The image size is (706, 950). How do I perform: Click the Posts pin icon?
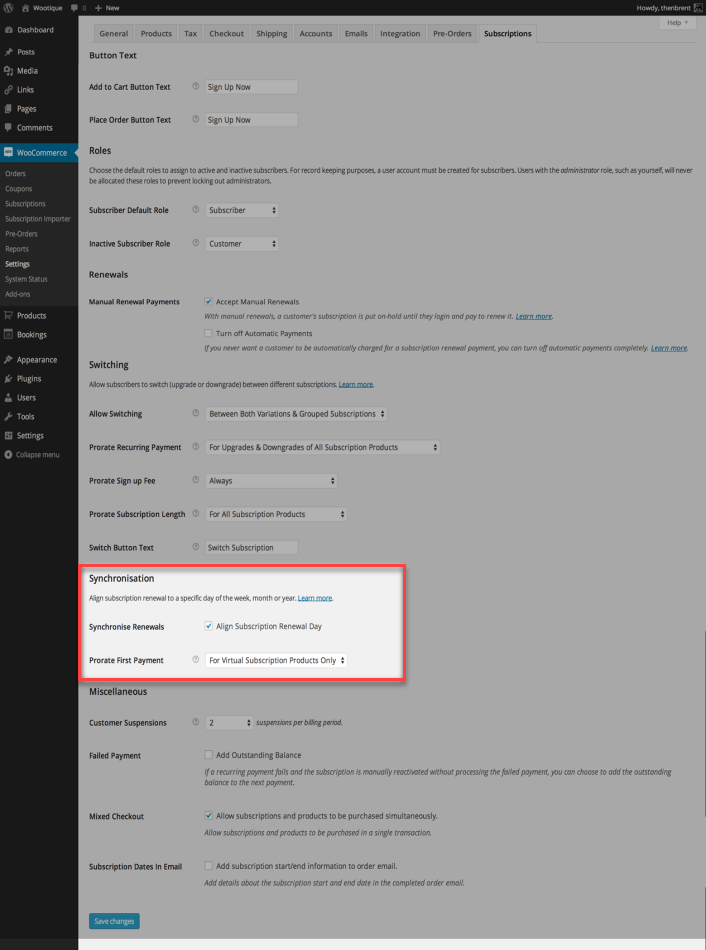coord(8,52)
